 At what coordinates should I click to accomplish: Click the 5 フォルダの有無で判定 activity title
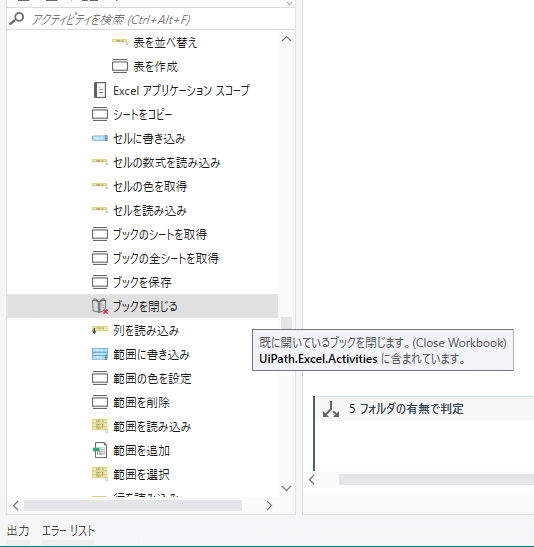(x=406, y=409)
